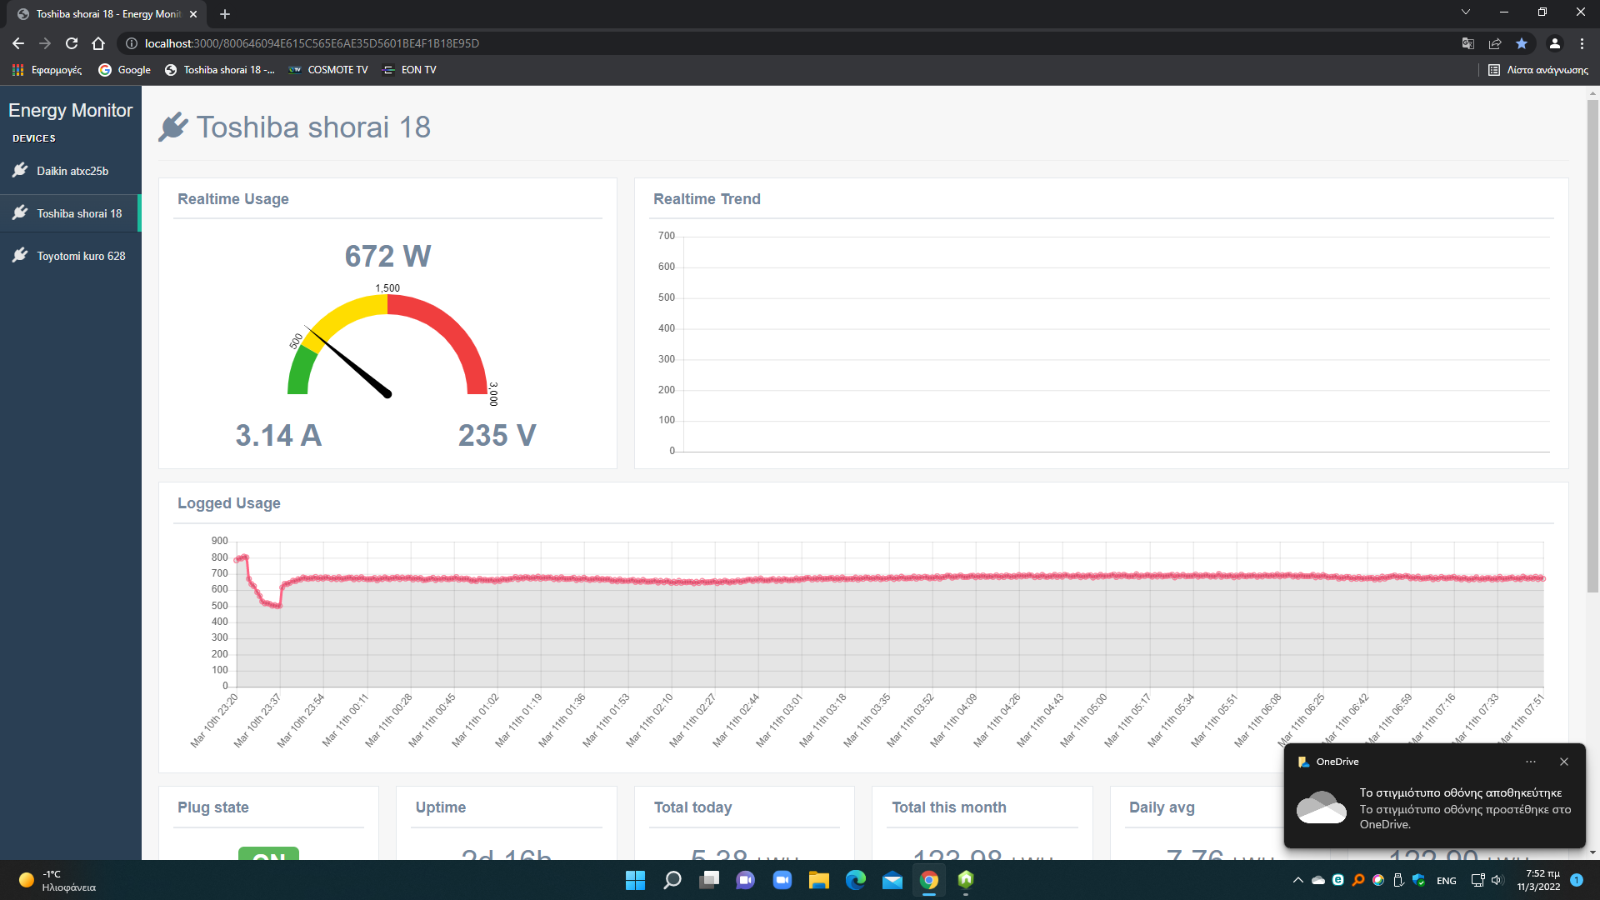Click the realtime usage gauge
Image resolution: width=1600 pixels, height=900 pixels.
[x=388, y=345]
